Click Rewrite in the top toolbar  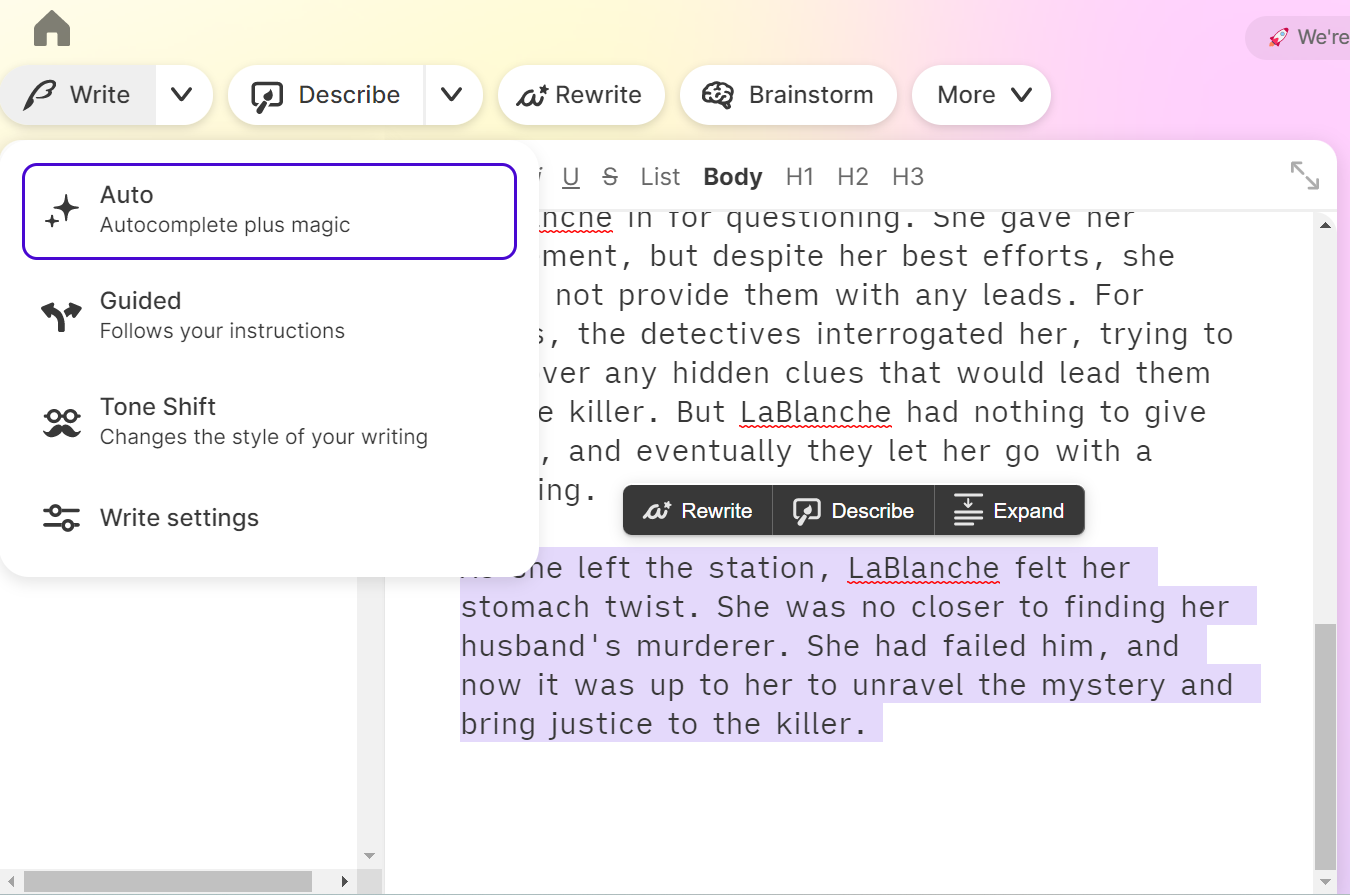581,95
